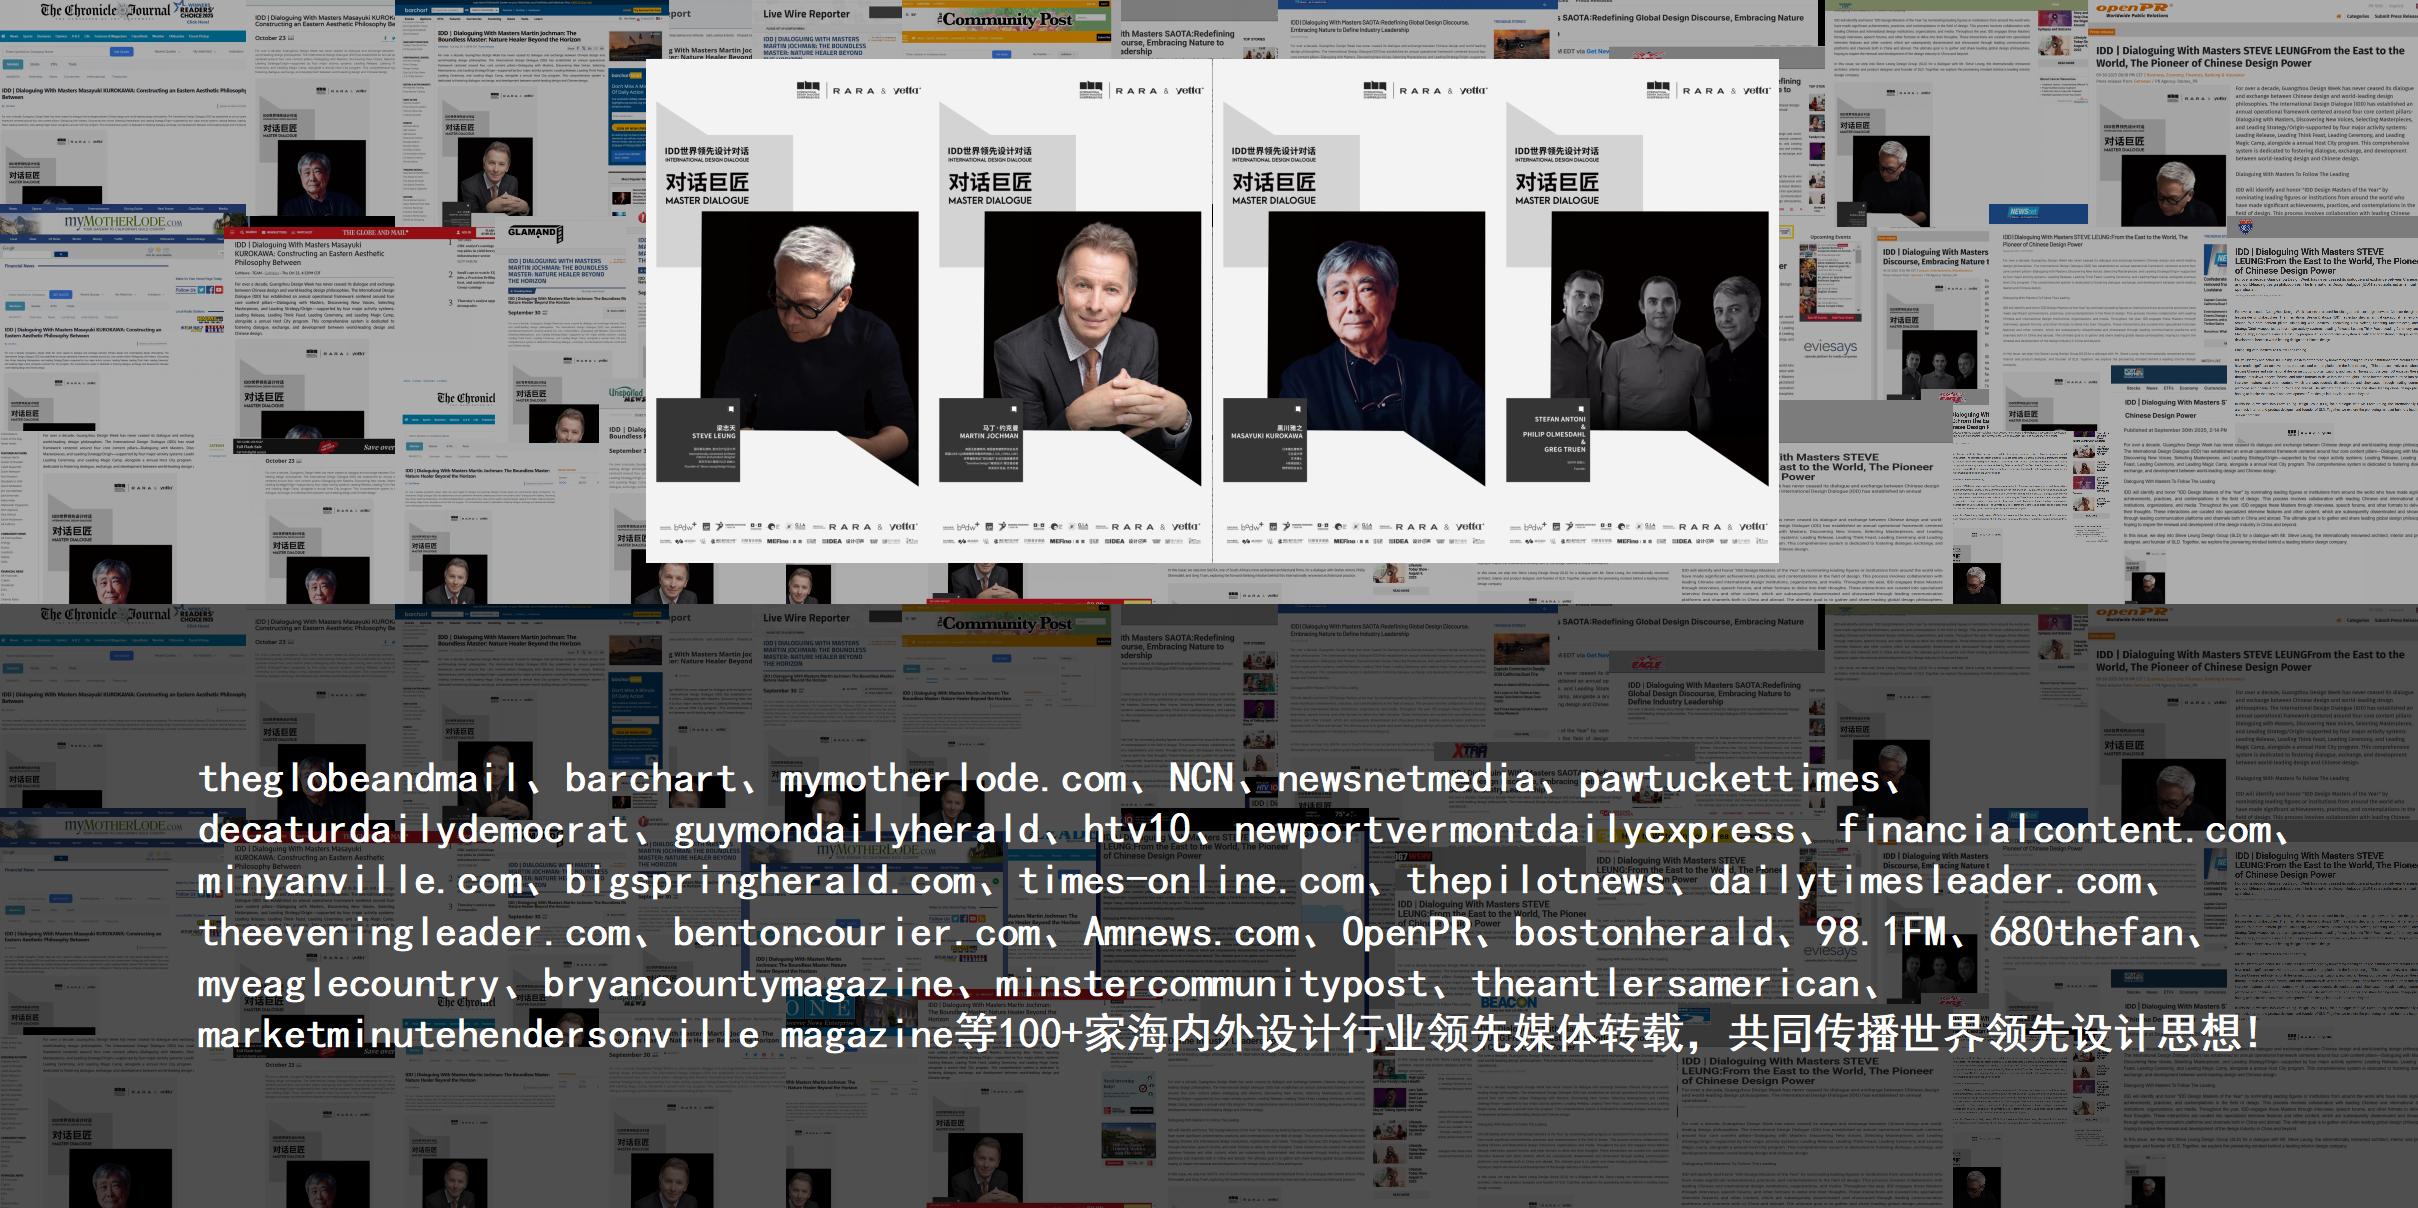Screen dimensions: 2418x1208
Task: Click 'financialcontent.com' in the overlay text
Action: 2054,830
